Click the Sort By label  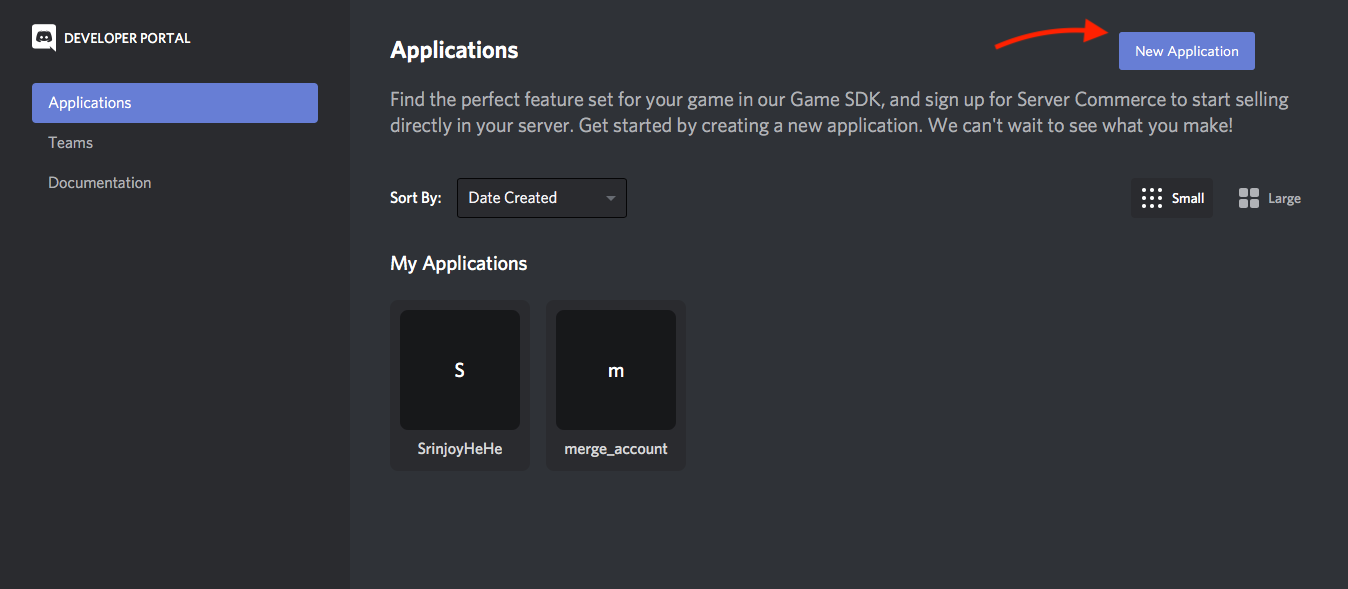tap(415, 198)
